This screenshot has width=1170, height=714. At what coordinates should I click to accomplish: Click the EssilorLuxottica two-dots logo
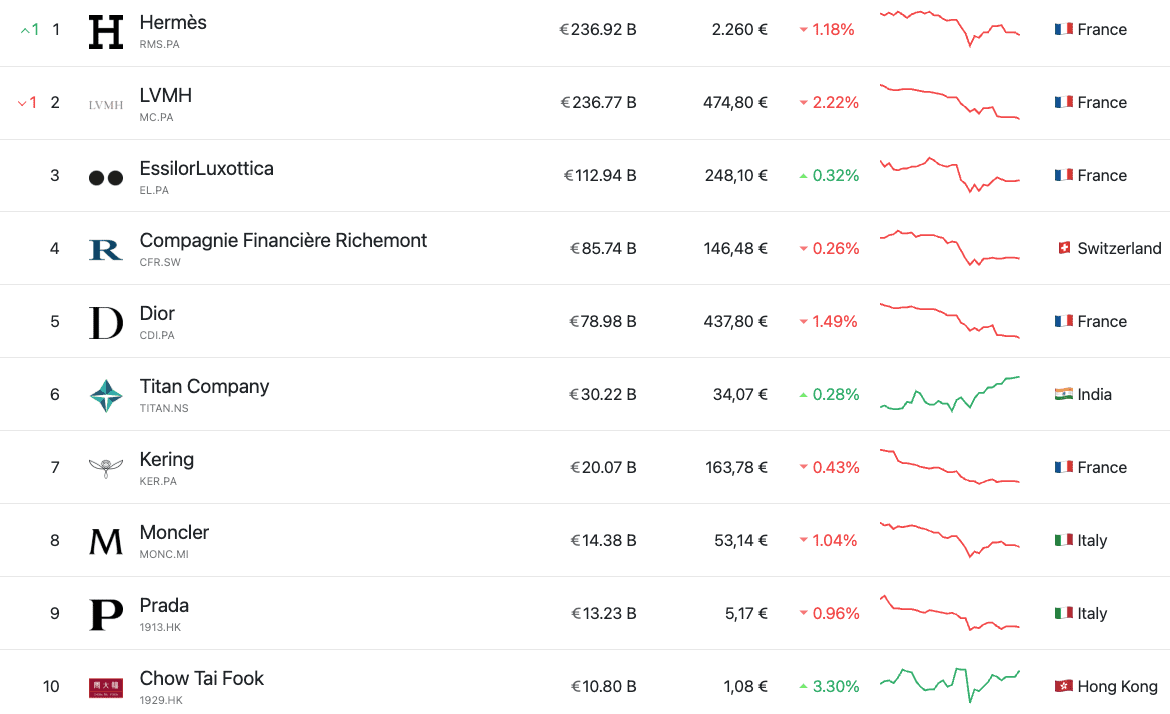[x=105, y=177]
